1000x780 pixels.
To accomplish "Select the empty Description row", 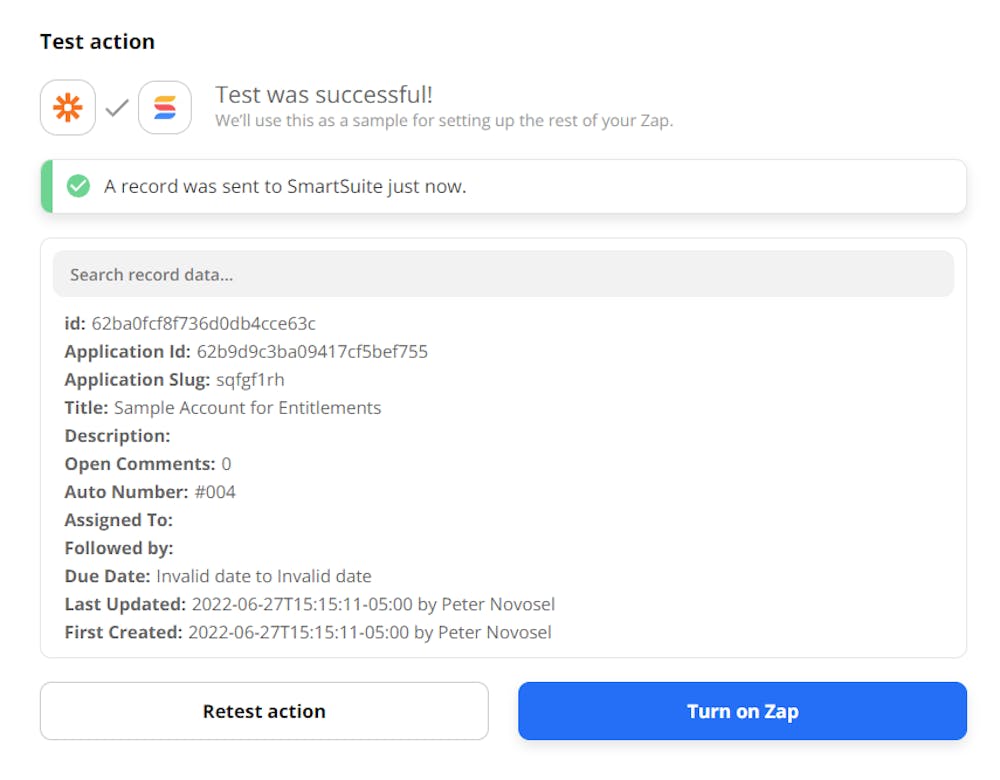I will tap(118, 436).
